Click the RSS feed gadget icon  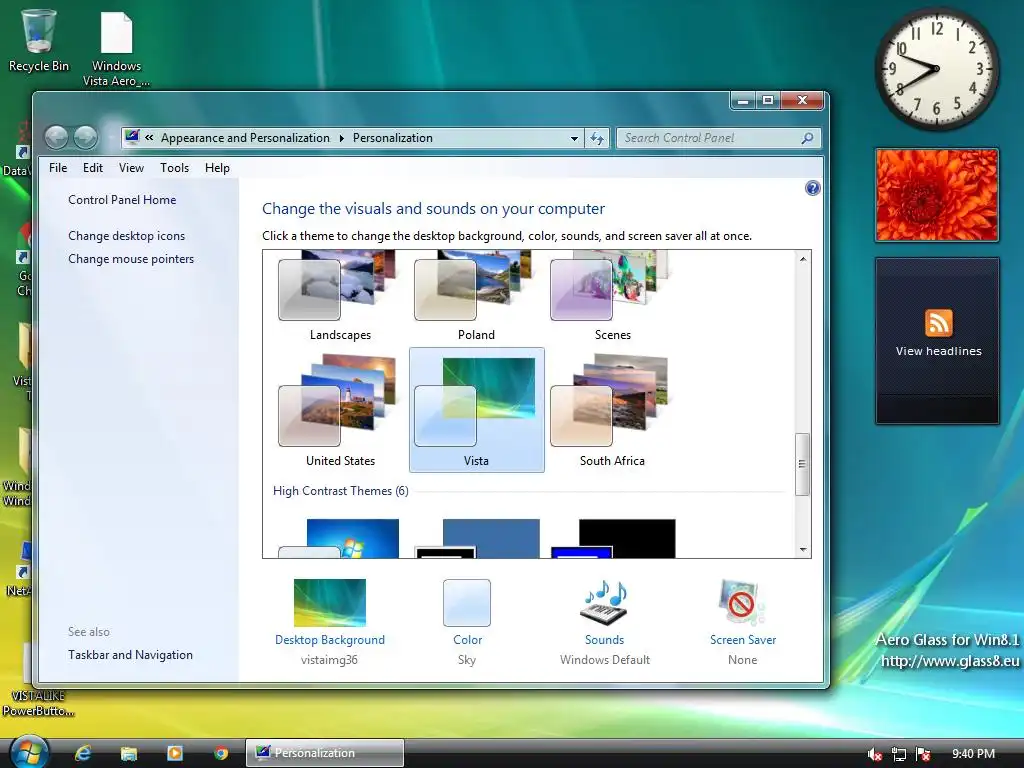(938, 323)
